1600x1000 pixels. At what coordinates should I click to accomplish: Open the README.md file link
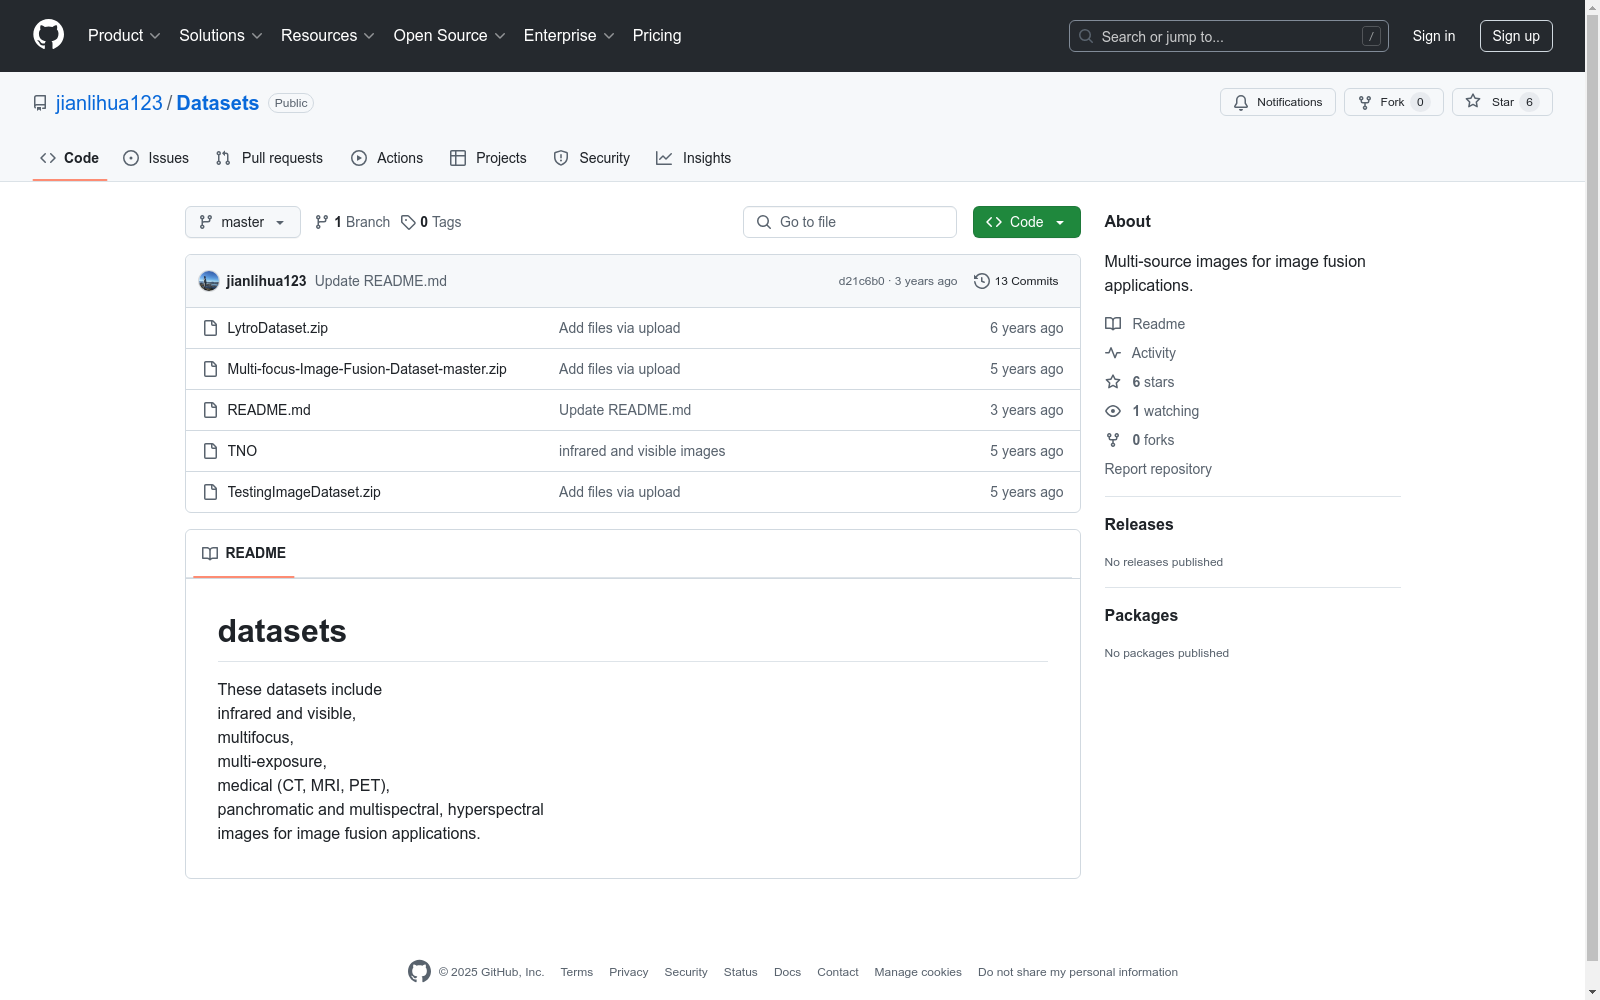coord(269,410)
